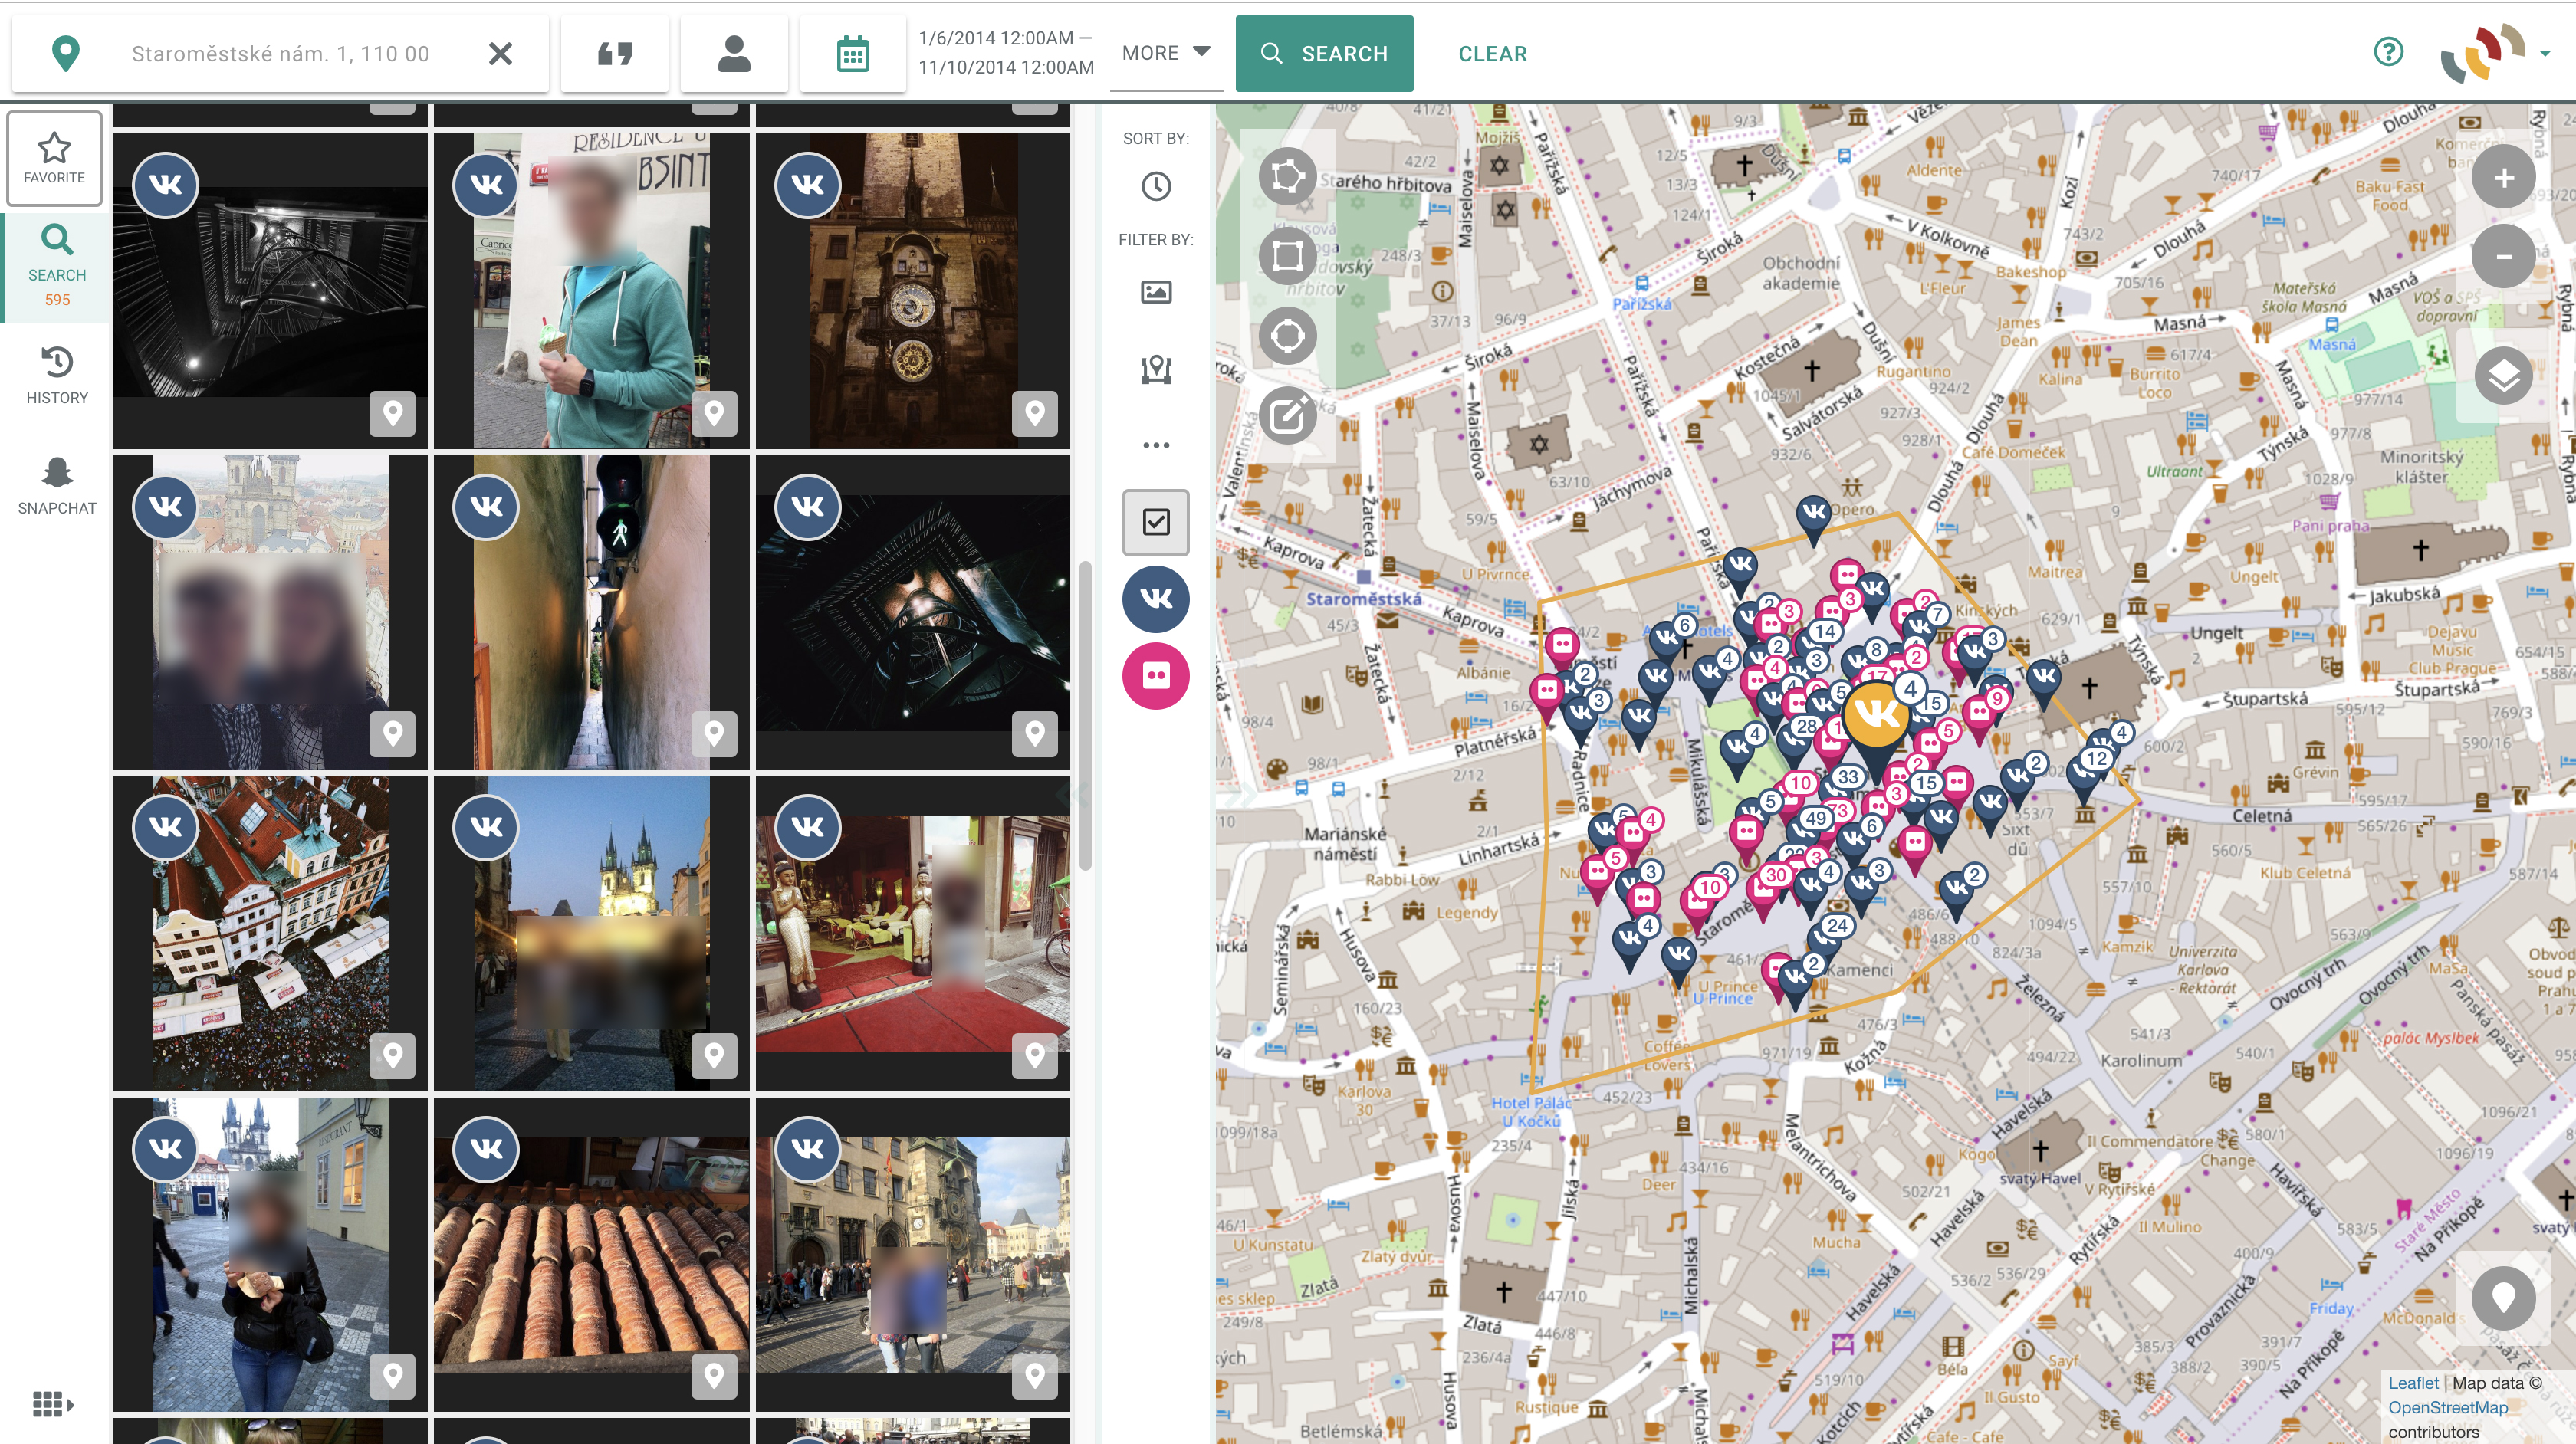Toggle the pink Flickr source filter
The width and height of the screenshot is (2576, 1444).
1156,676
